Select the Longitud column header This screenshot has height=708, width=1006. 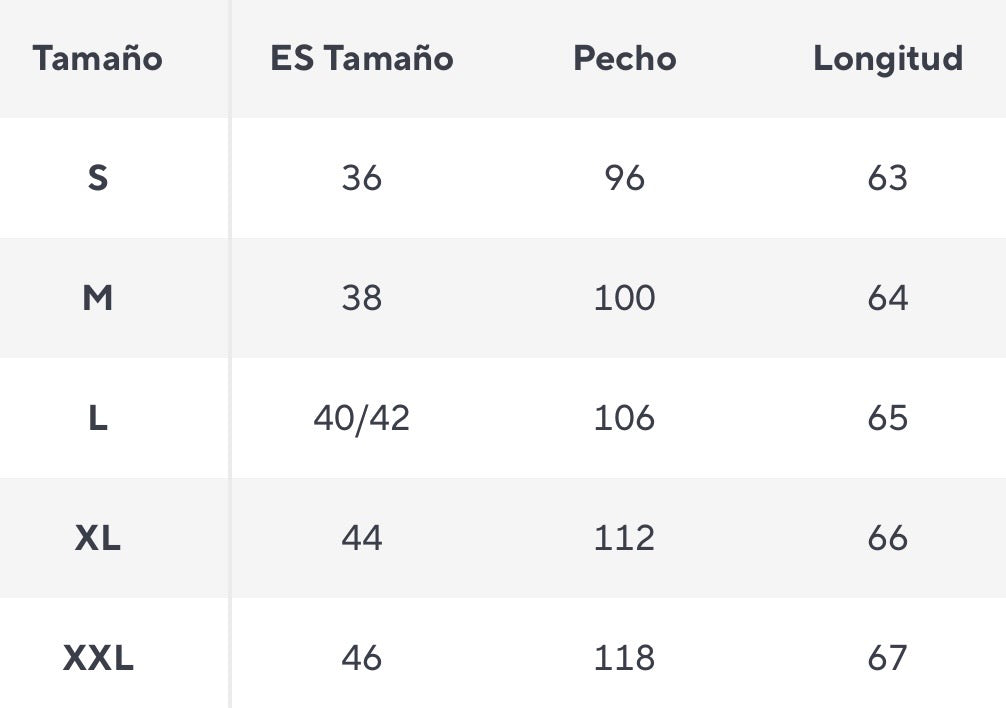887,58
